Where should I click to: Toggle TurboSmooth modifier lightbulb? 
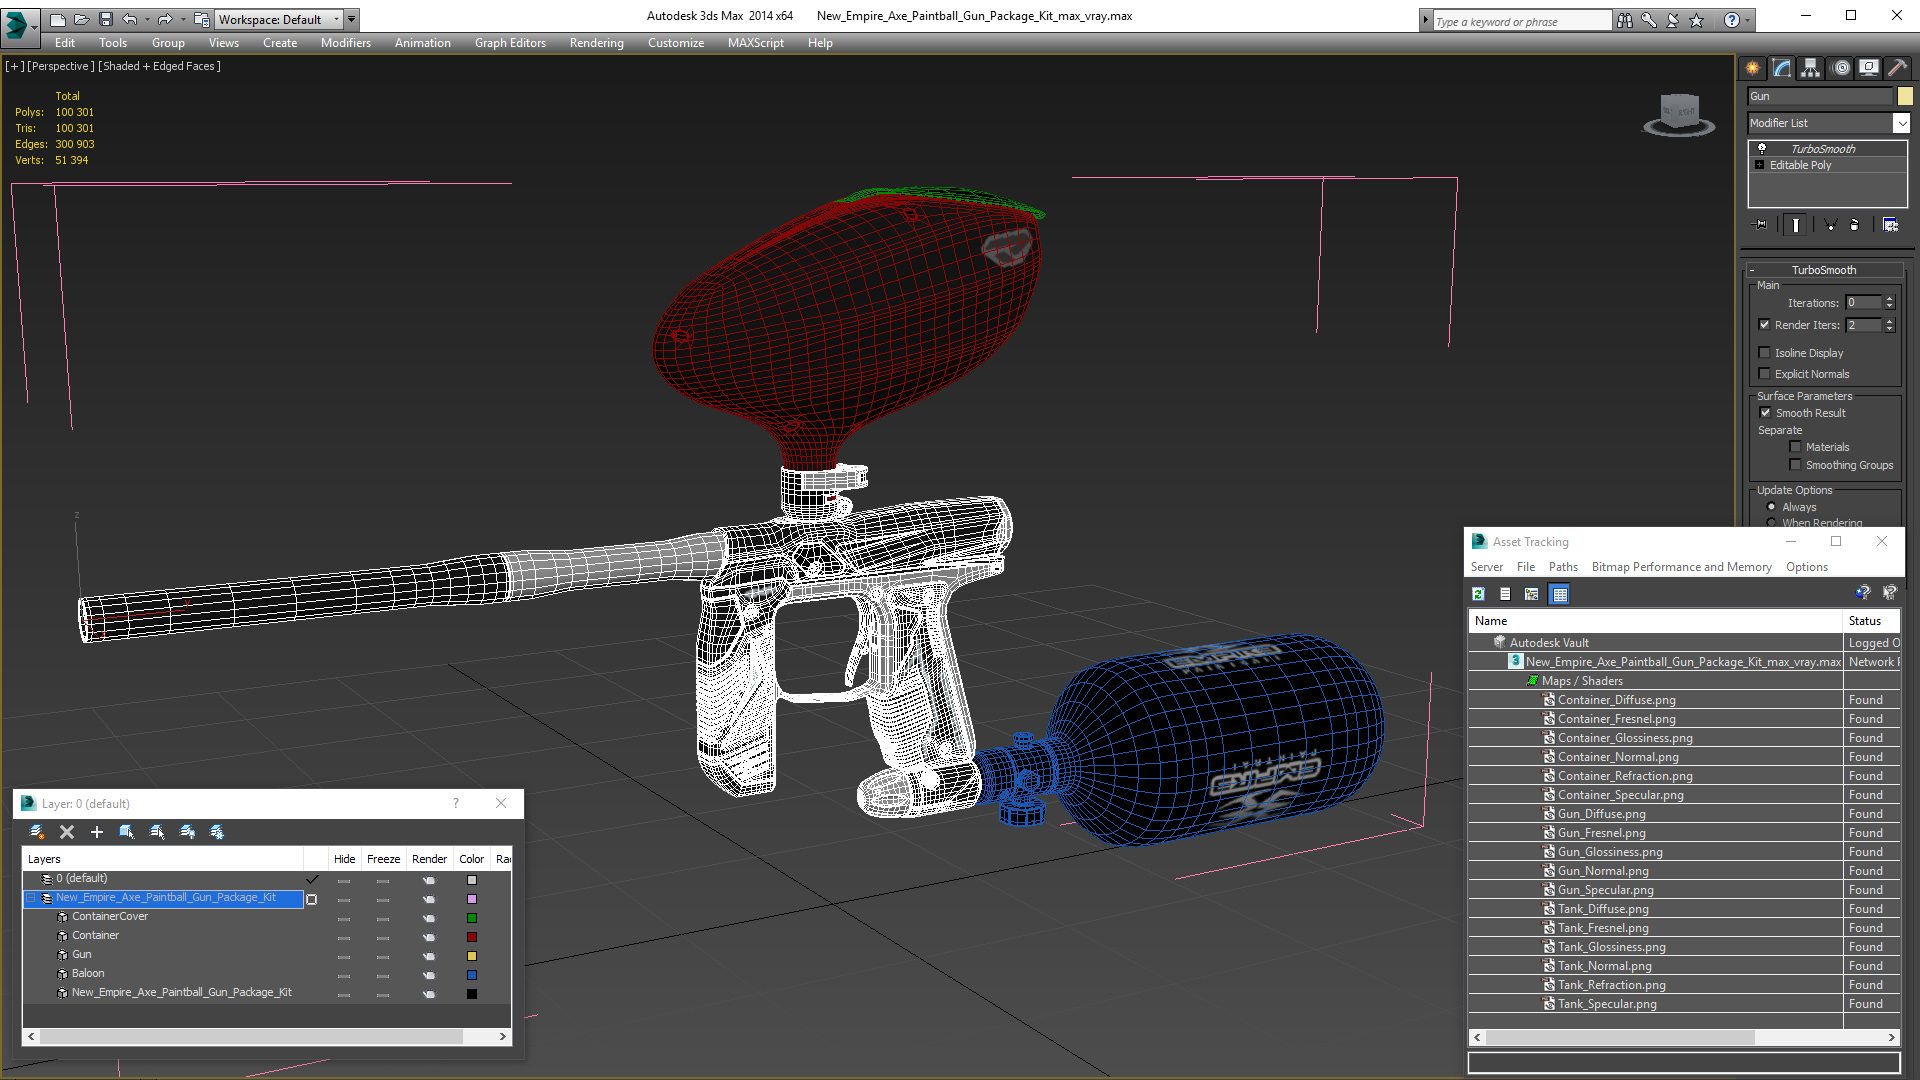pyautogui.click(x=1762, y=148)
